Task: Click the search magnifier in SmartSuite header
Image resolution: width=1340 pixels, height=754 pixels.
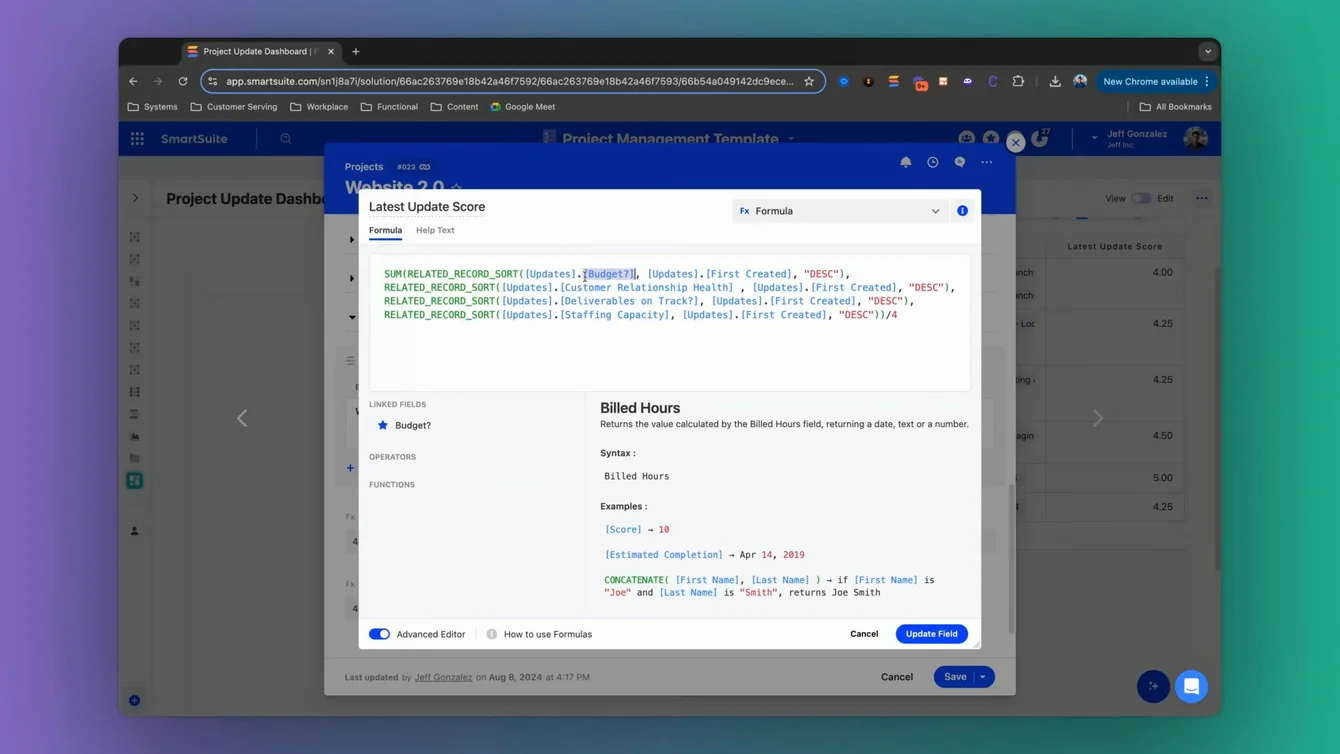Action: 286,139
